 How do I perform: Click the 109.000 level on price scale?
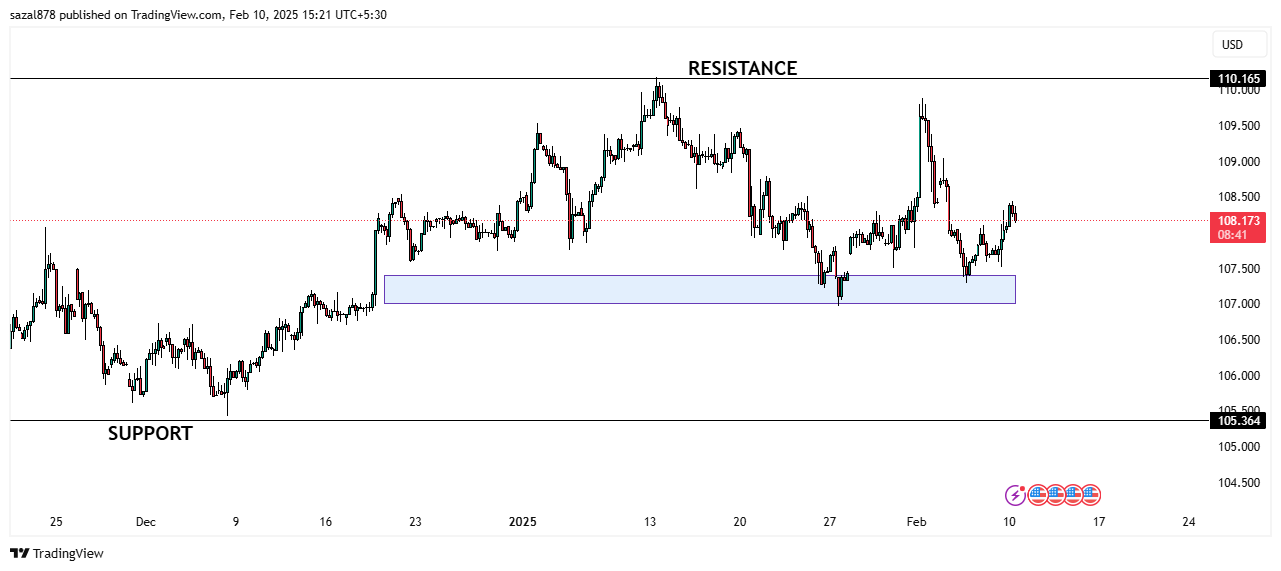pyautogui.click(x=1240, y=161)
